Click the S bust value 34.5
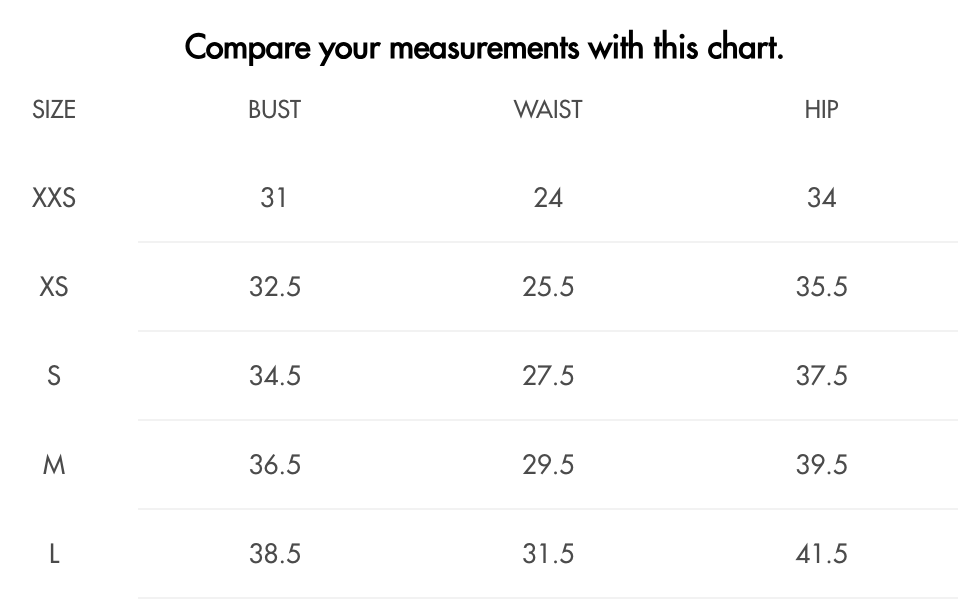The width and height of the screenshot is (960, 604). pyautogui.click(x=274, y=376)
